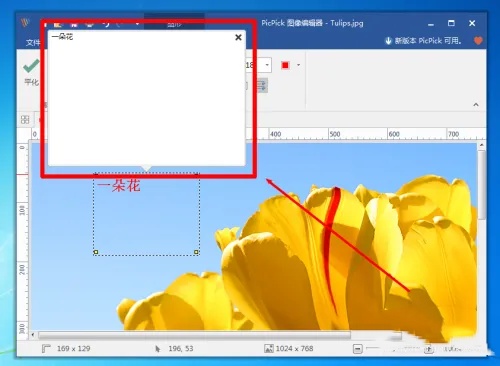This screenshot has width=500, height=366.
Task: Close the text input popup
Action: tap(238, 37)
